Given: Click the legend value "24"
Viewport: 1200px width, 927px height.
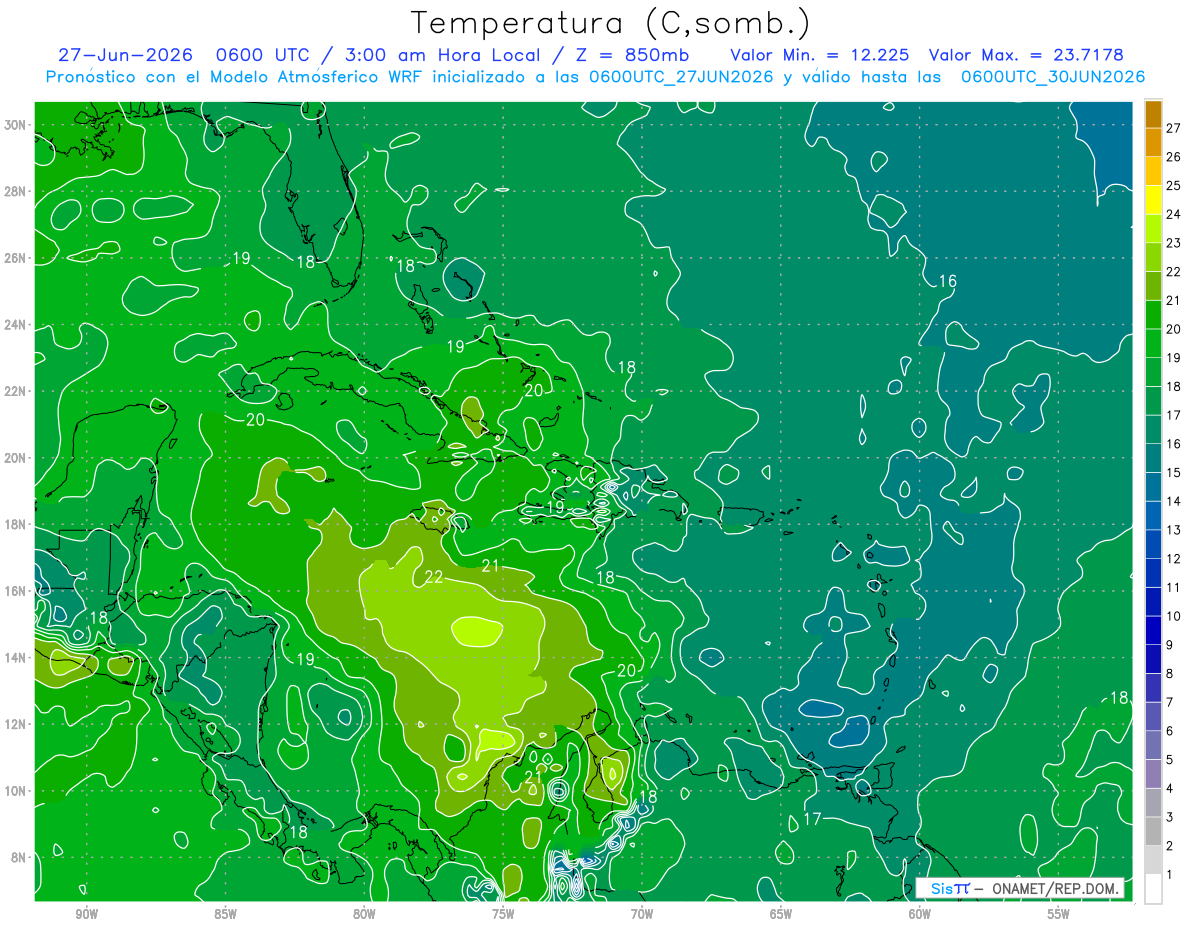Looking at the screenshot, I should point(1174,214).
